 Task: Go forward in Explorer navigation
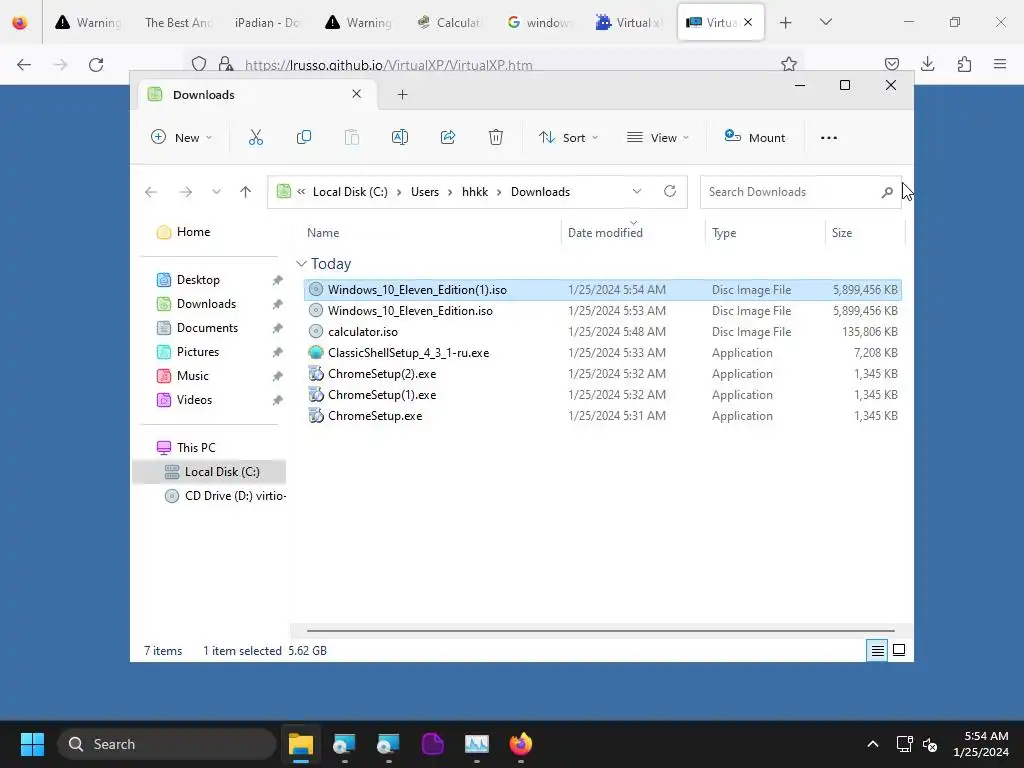pos(185,192)
